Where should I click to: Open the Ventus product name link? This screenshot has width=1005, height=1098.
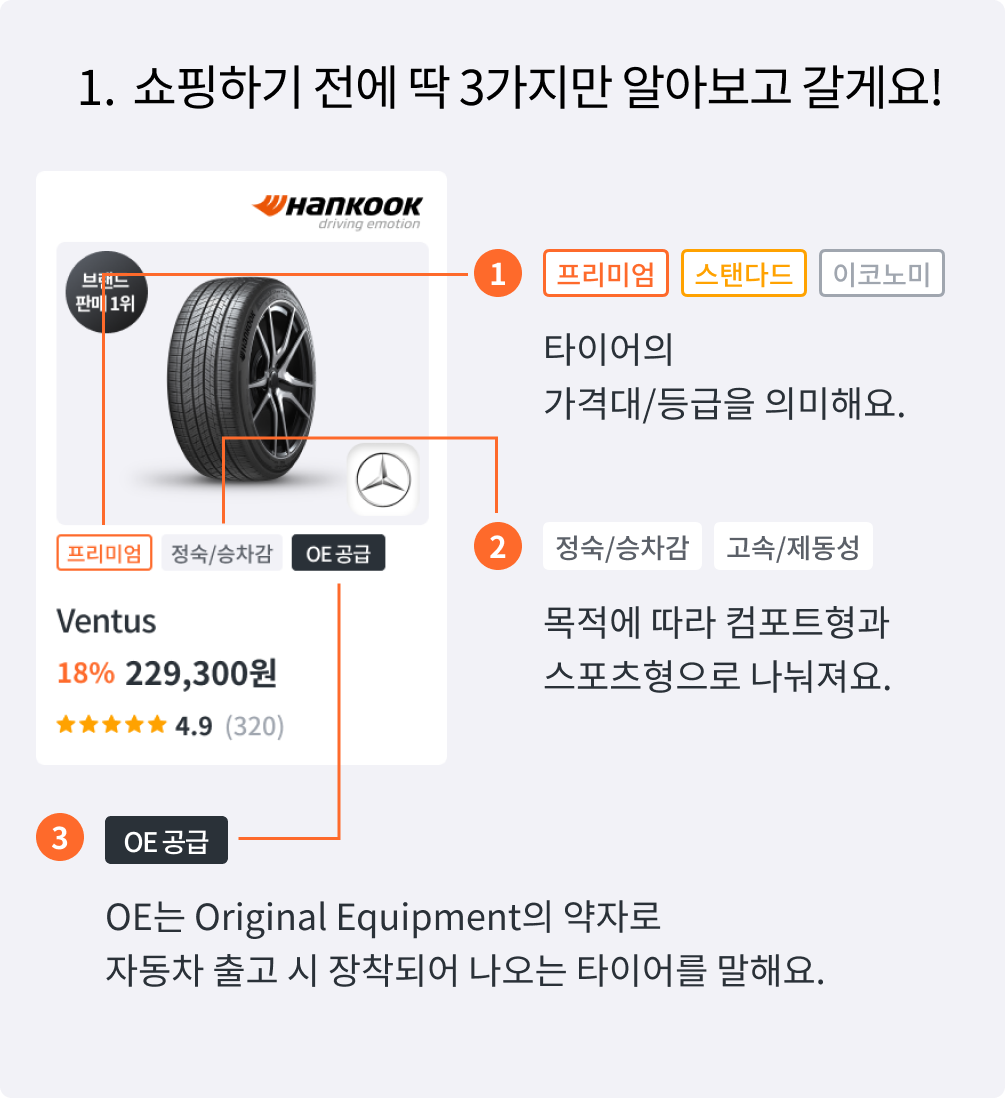(106, 621)
